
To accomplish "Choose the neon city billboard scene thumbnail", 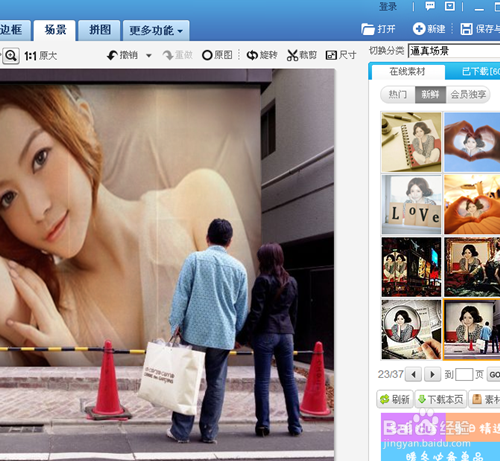I will (411, 267).
